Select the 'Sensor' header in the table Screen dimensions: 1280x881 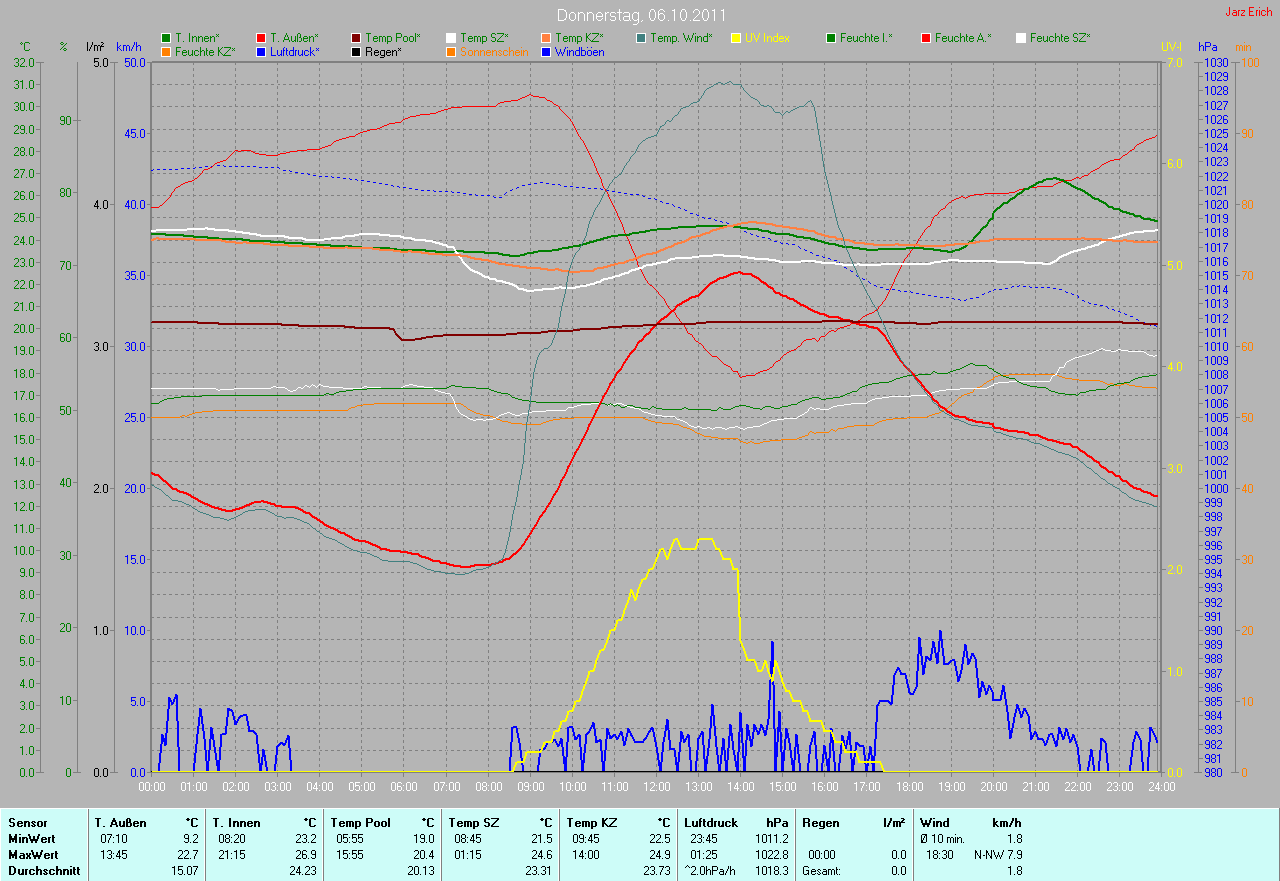point(27,823)
